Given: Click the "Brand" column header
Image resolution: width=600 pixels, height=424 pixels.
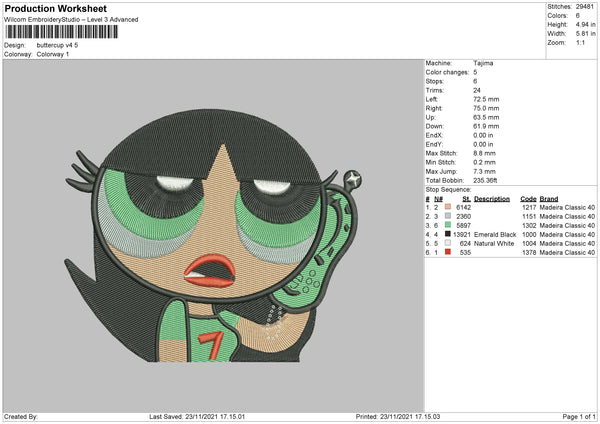Looking at the screenshot, I should 549,199.
